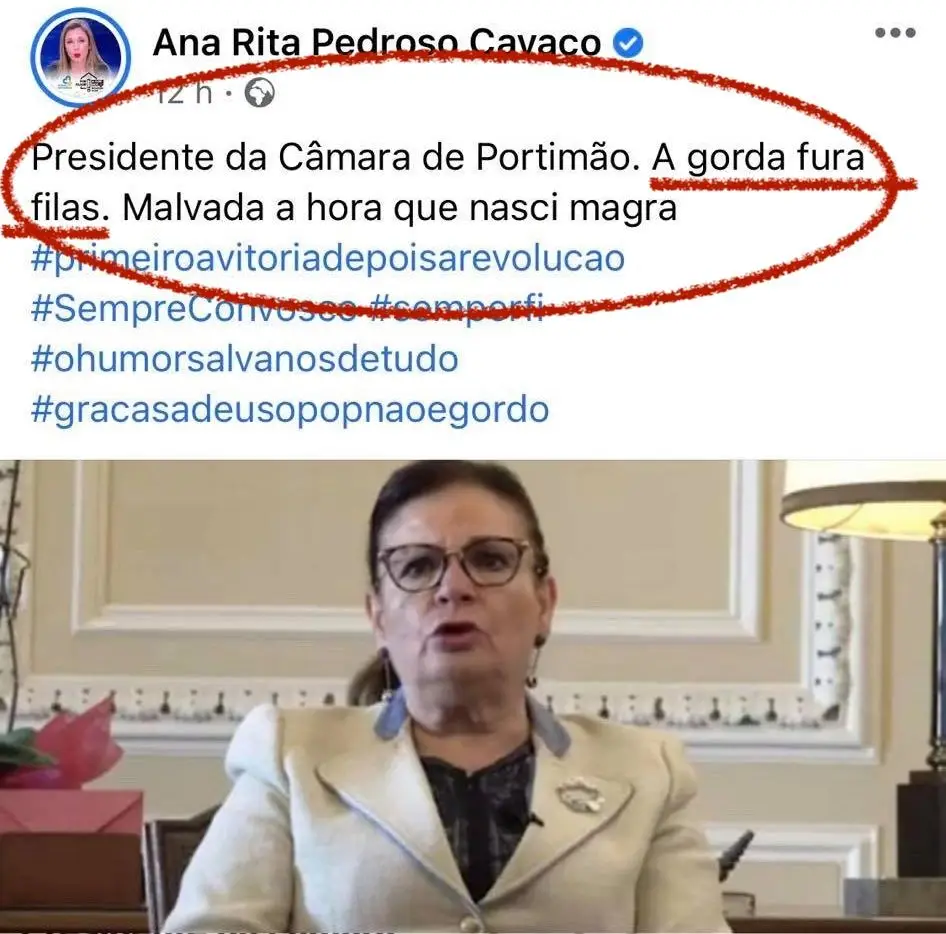Open the Ana Rita Pedroso Cavaco profile name
The image size is (946, 934).
377,43
